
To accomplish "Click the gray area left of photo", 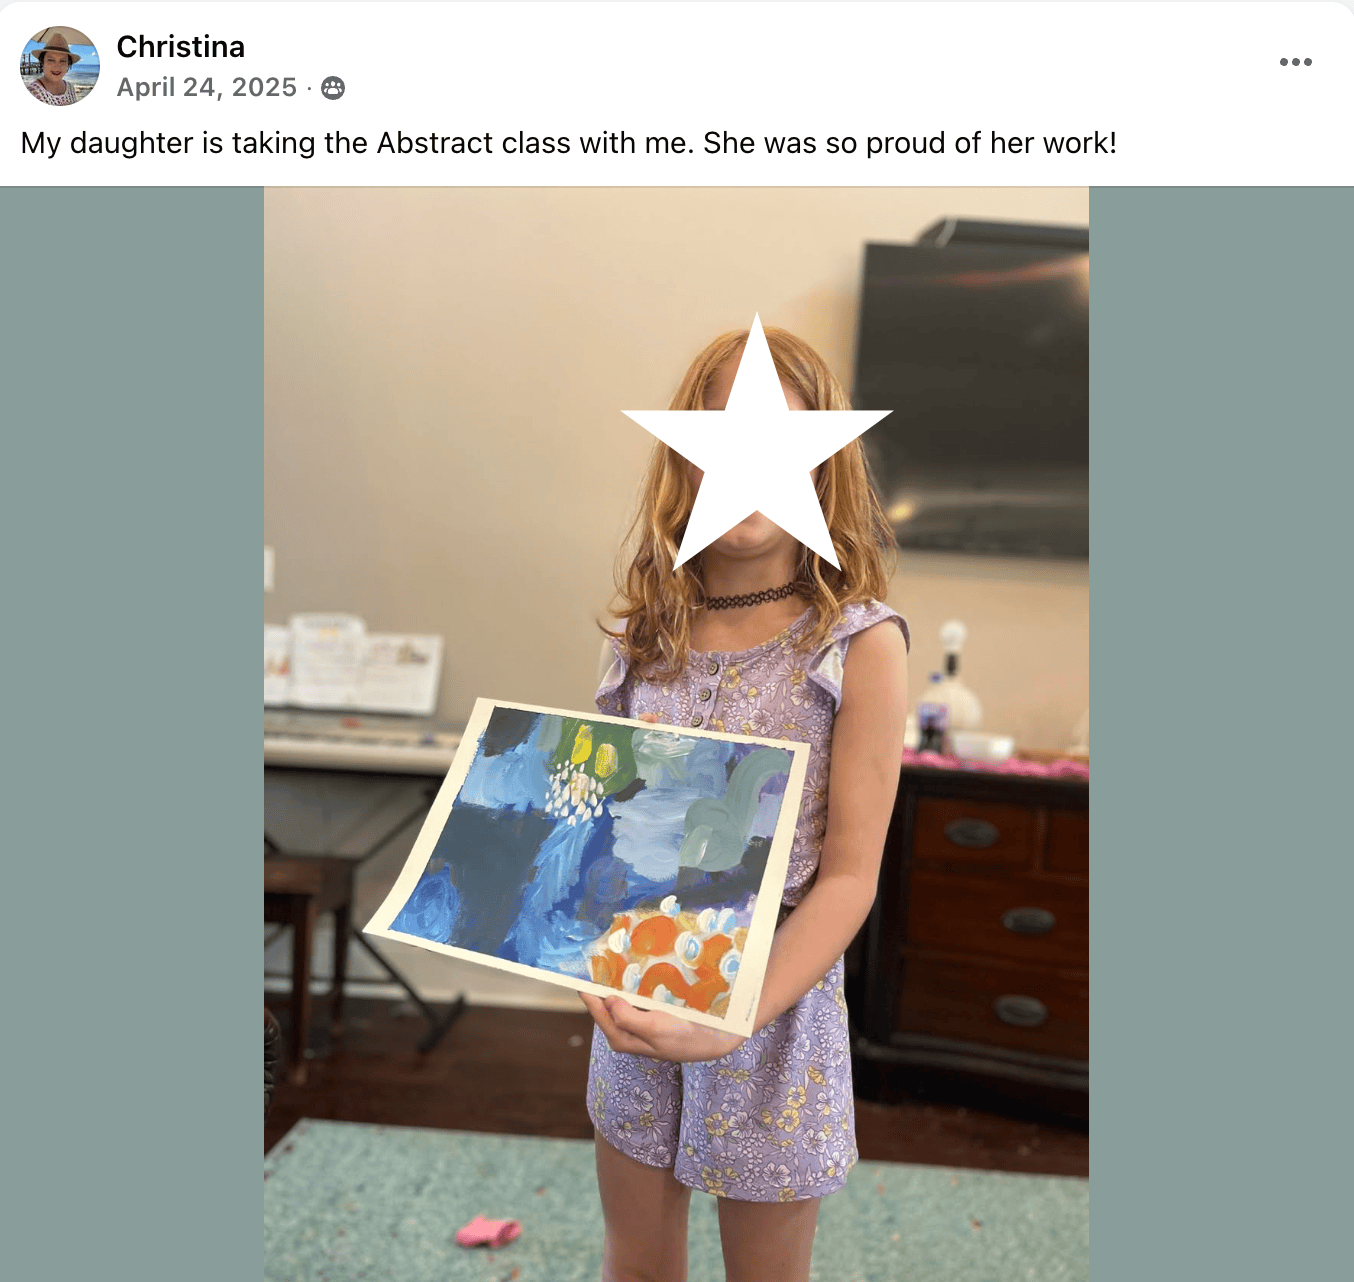I will [132, 734].
